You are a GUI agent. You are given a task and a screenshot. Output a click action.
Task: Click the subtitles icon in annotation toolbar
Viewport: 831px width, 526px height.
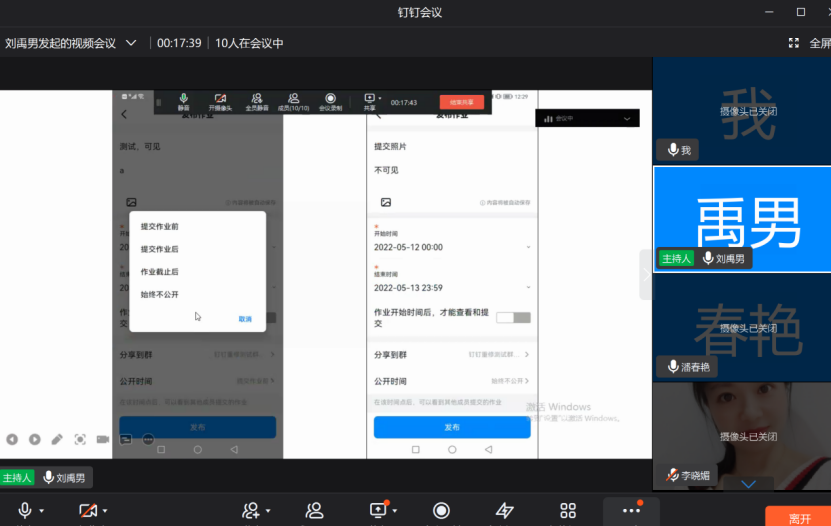126,439
